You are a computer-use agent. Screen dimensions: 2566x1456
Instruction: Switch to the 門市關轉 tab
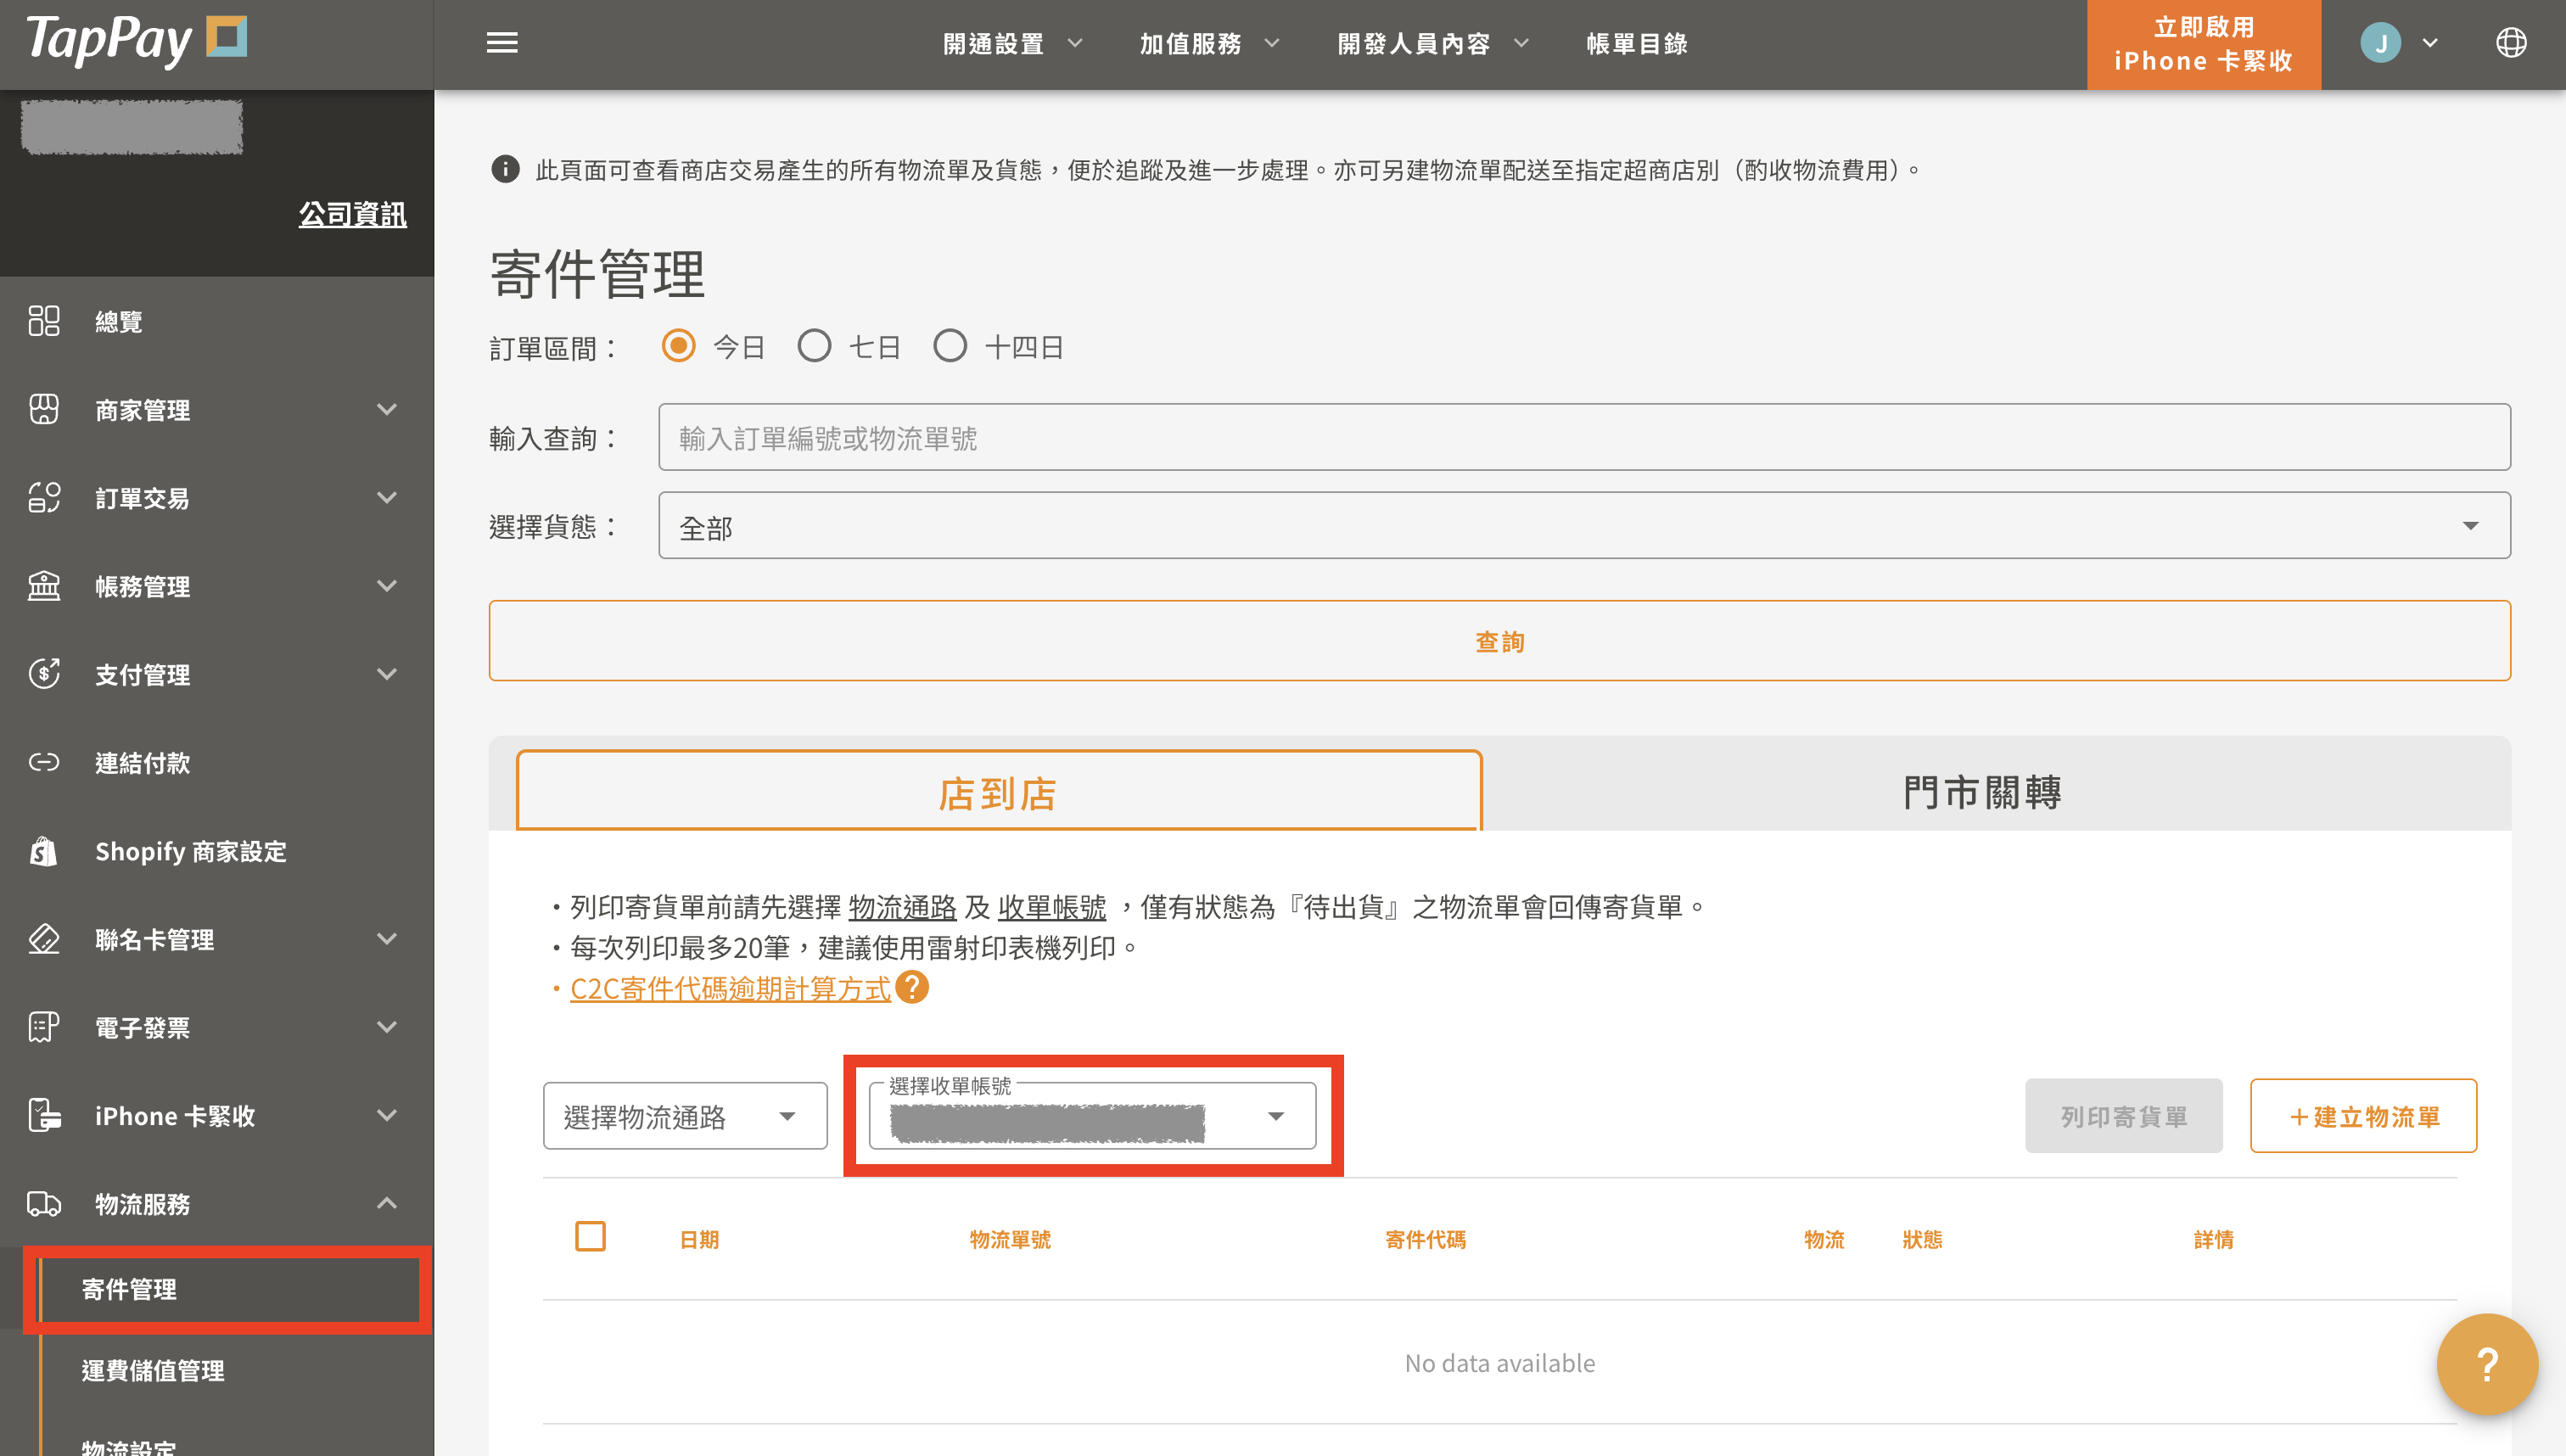(x=1981, y=792)
